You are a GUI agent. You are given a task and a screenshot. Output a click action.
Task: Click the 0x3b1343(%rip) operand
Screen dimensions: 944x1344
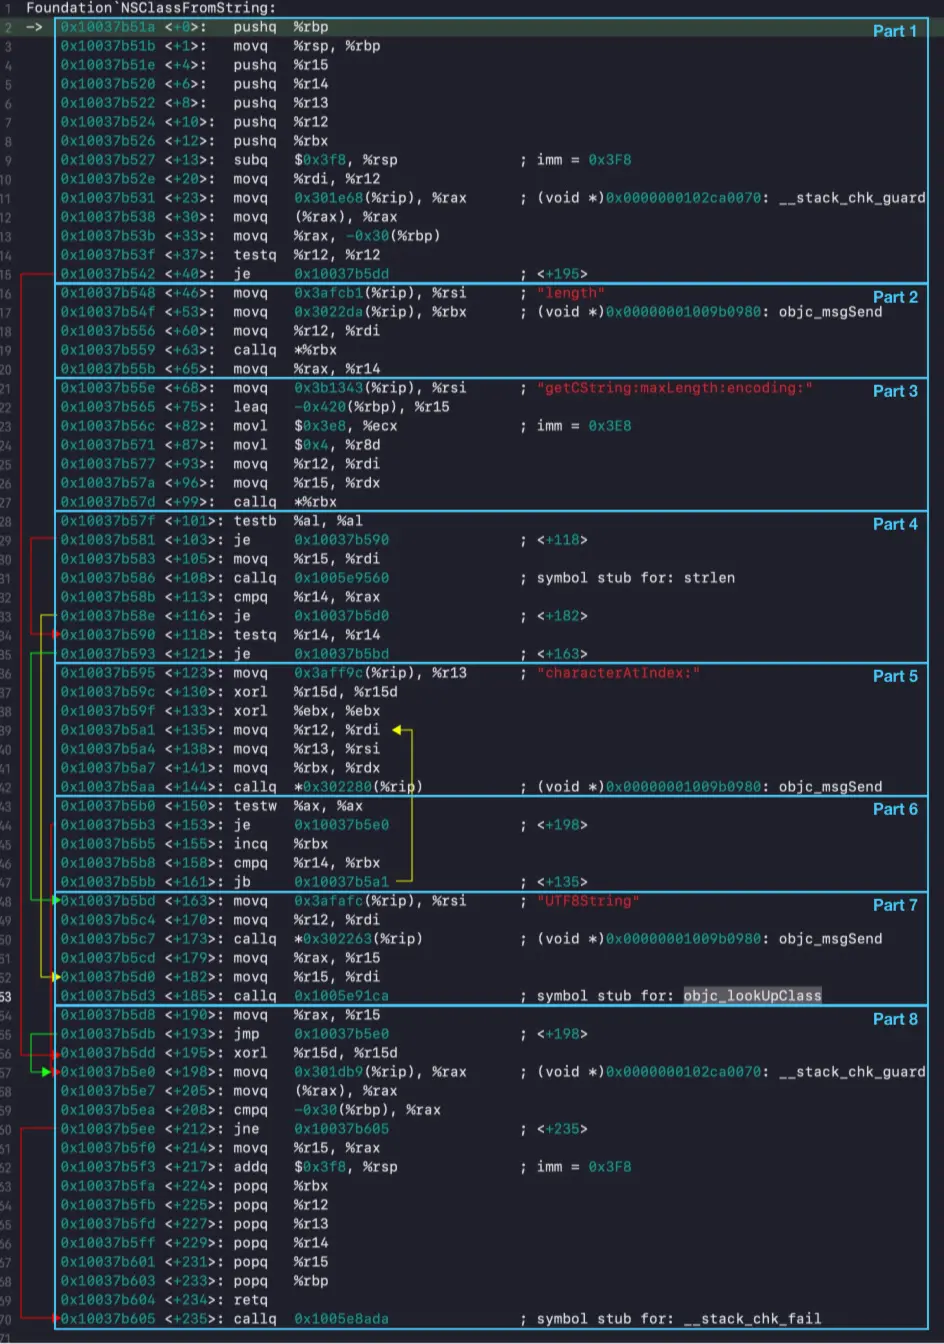click(x=352, y=388)
